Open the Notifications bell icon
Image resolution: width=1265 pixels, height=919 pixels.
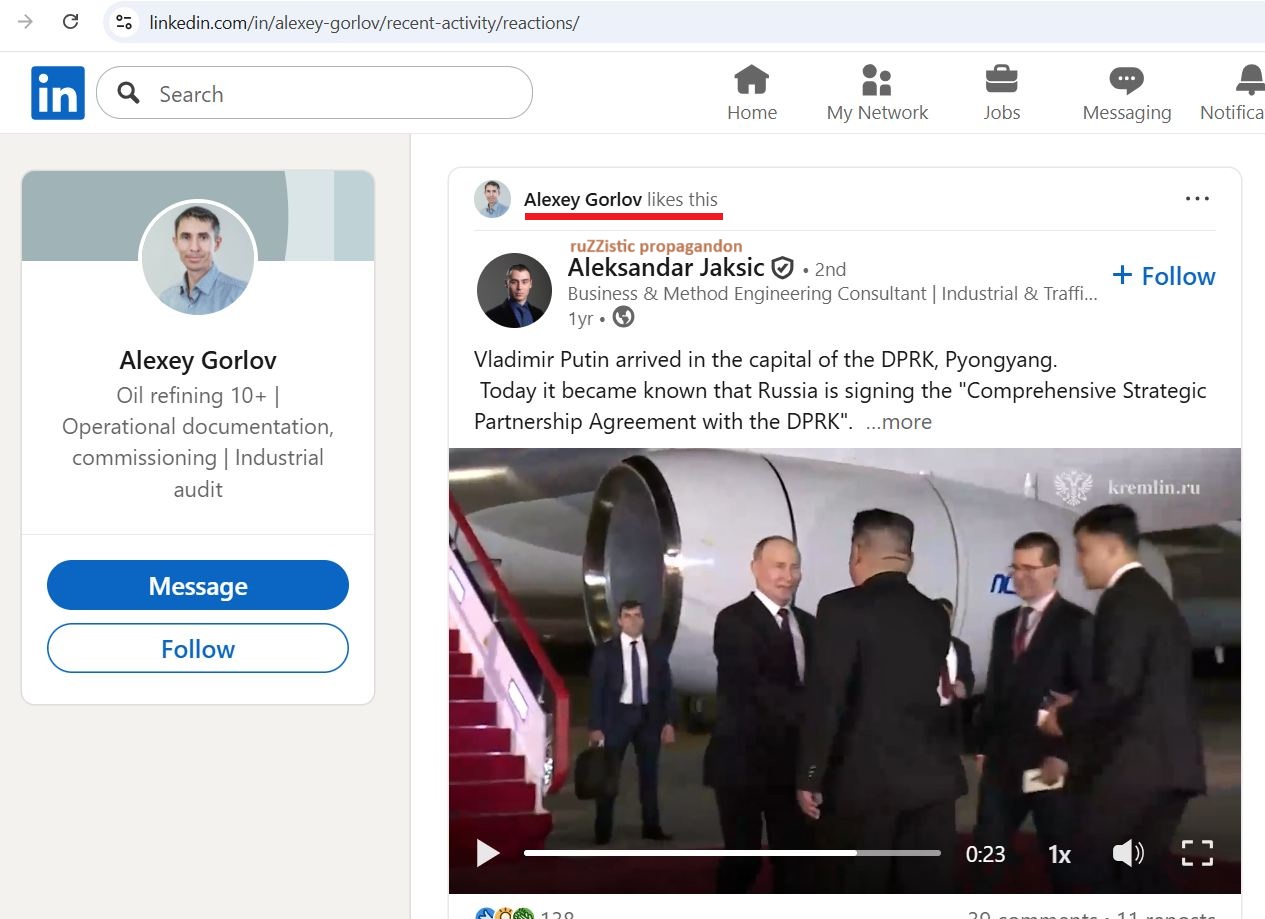1249,80
